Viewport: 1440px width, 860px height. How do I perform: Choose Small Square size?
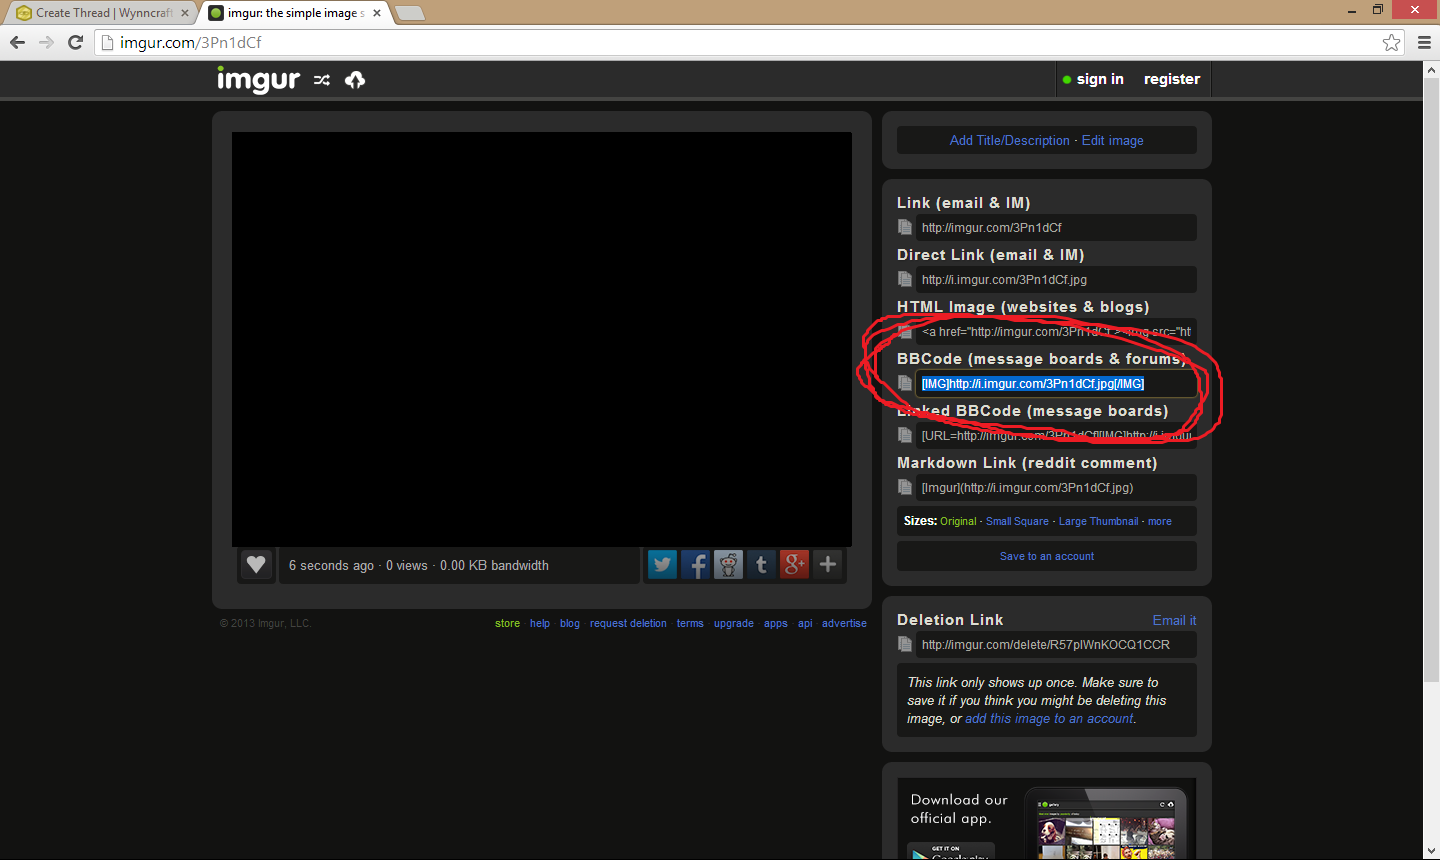coord(1017,521)
